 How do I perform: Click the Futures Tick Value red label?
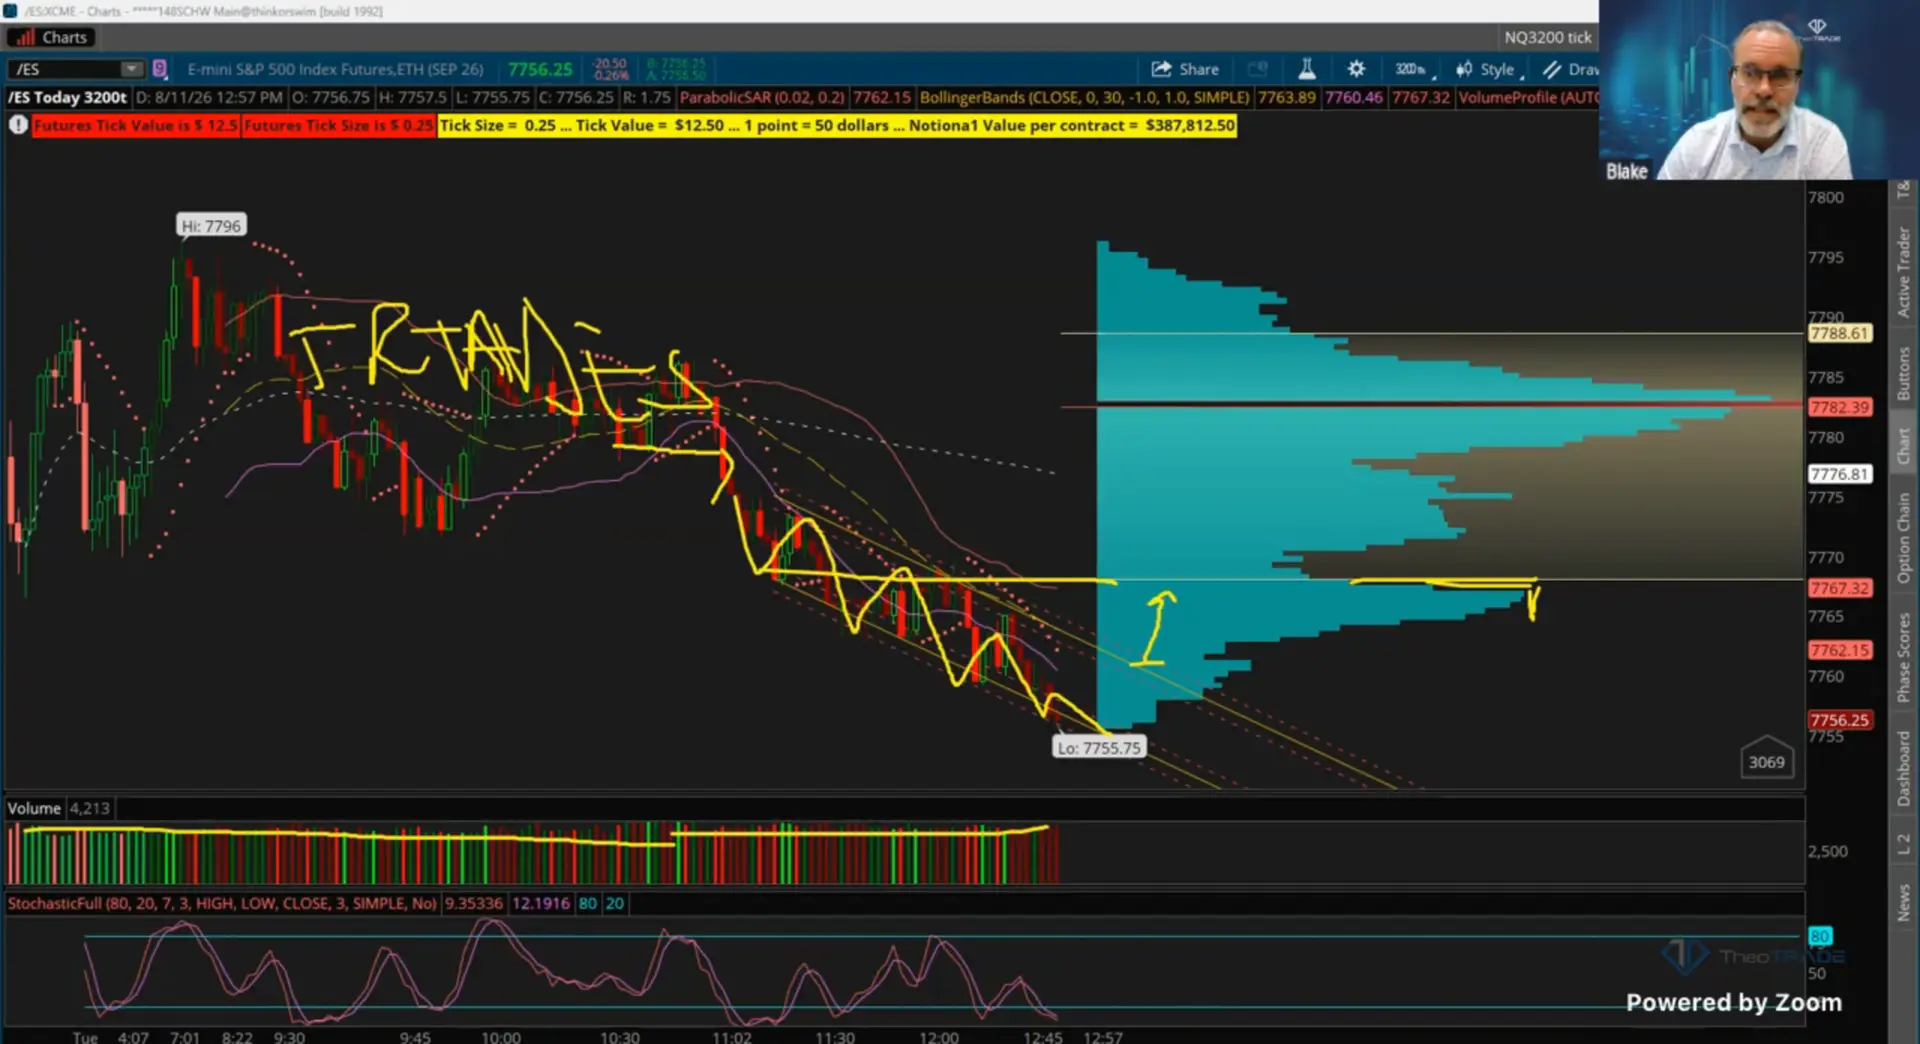pyautogui.click(x=136, y=125)
